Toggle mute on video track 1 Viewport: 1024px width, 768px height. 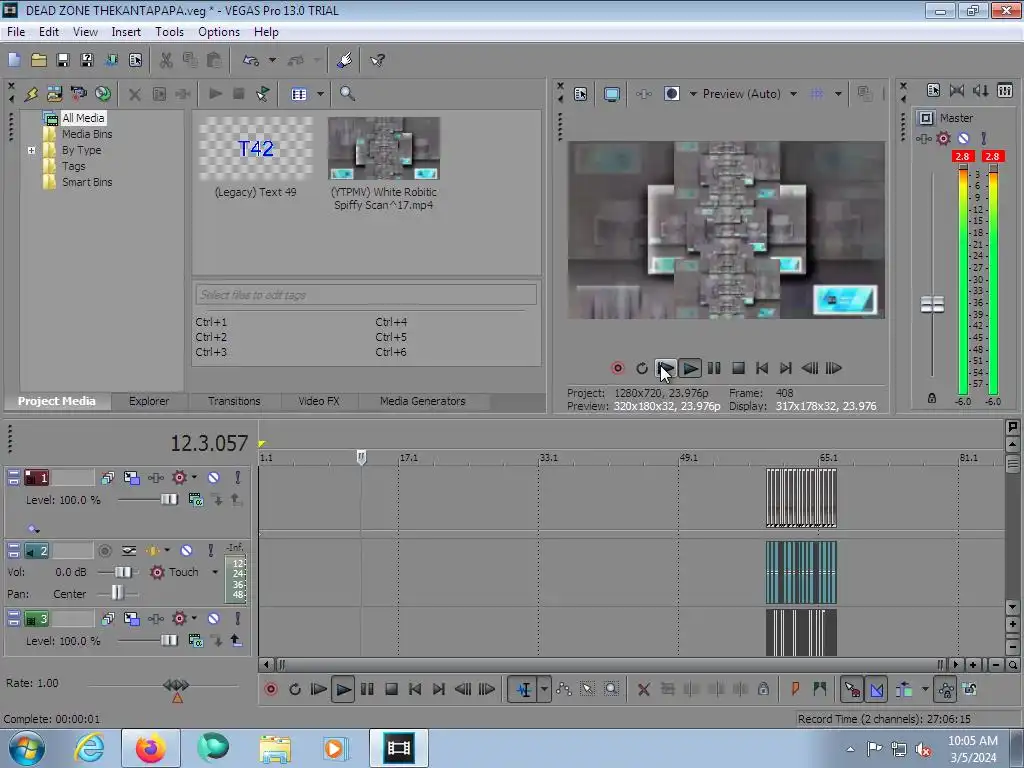pyautogui.click(x=214, y=478)
